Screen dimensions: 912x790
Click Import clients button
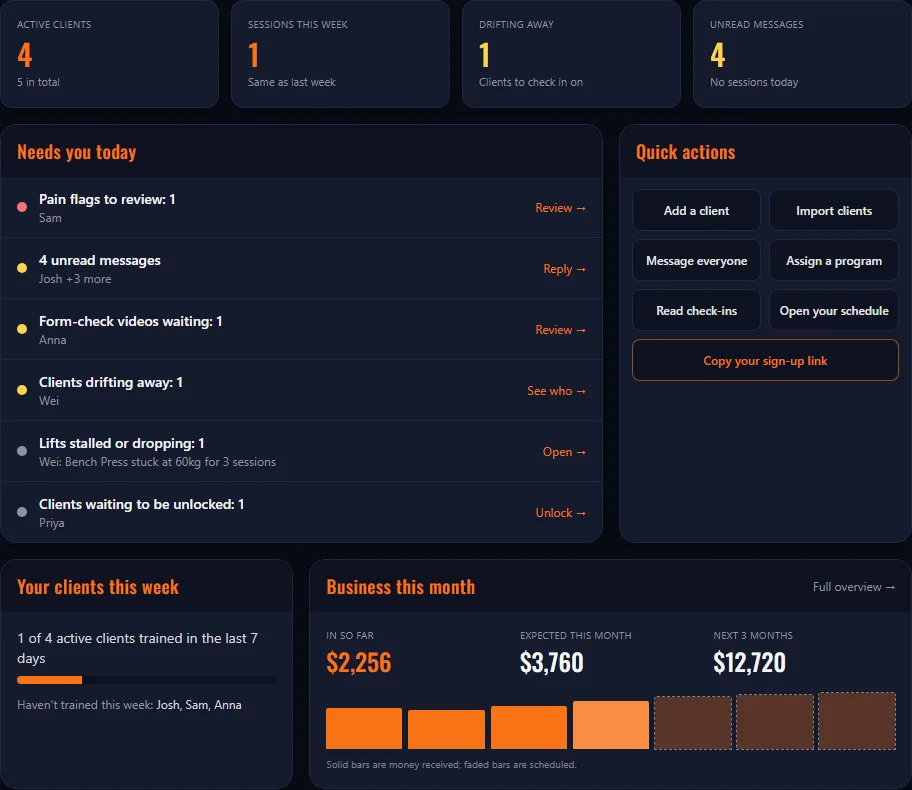833,211
